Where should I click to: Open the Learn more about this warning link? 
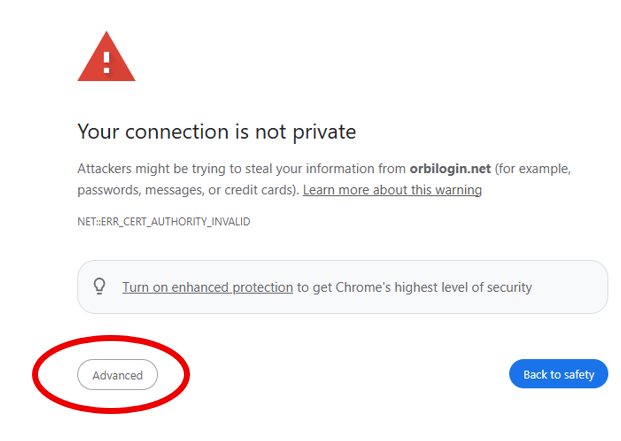click(x=392, y=190)
